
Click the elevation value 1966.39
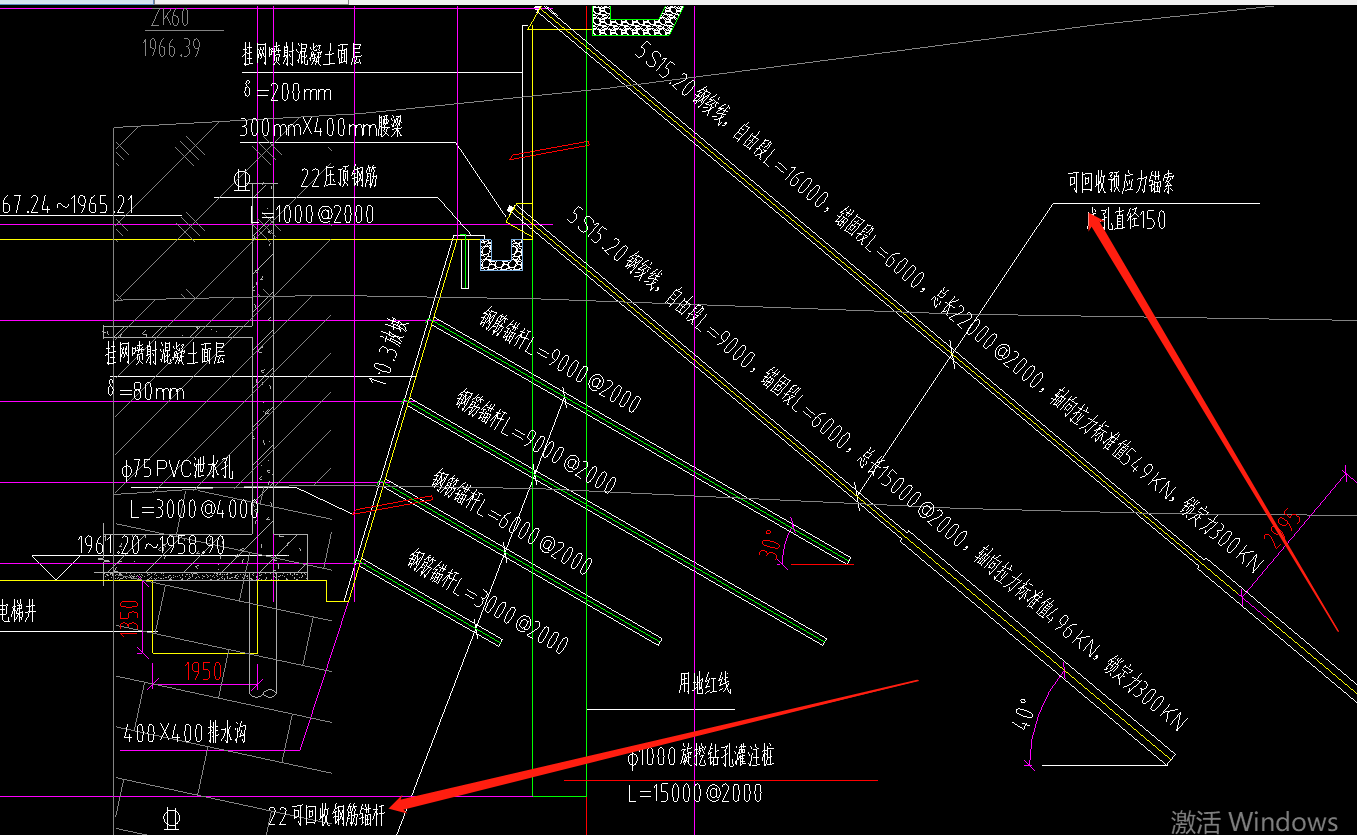(170, 48)
